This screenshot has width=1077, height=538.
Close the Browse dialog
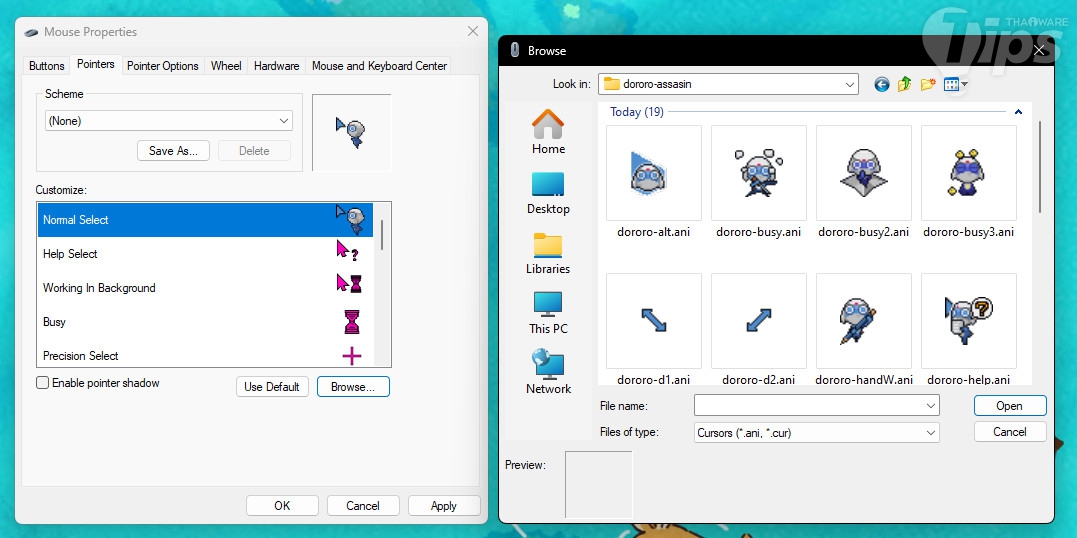pyautogui.click(x=1039, y=50)
